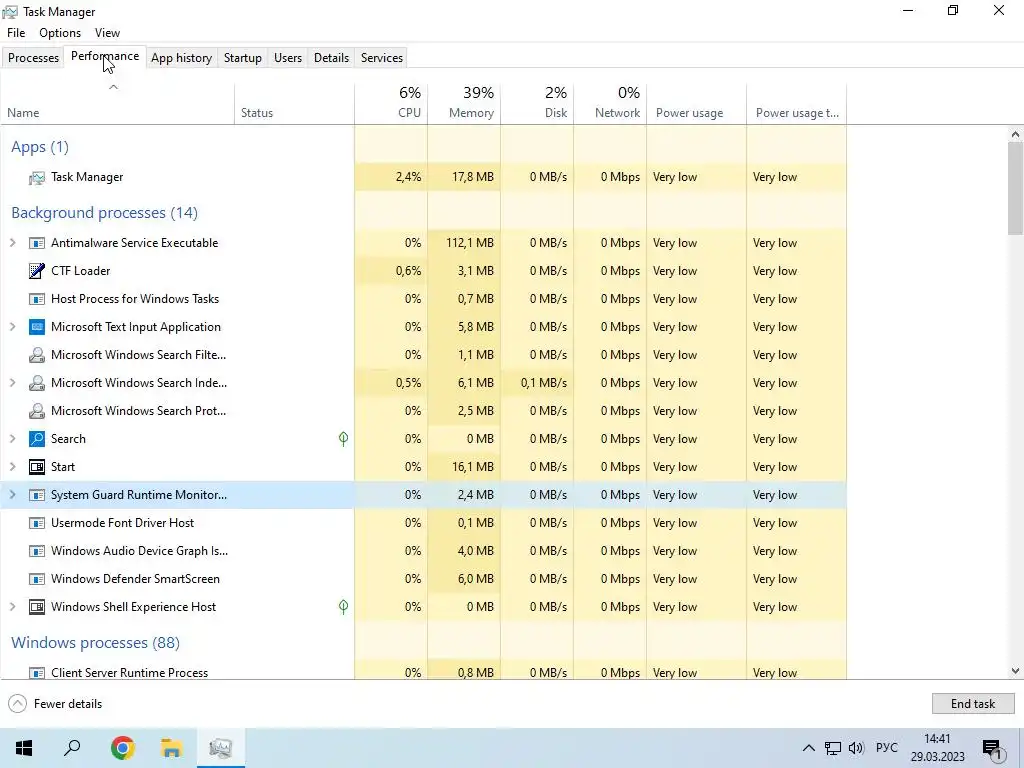
Task: Click the Microsoft Windows Search Indexer icon
Action: click(37, 383)
